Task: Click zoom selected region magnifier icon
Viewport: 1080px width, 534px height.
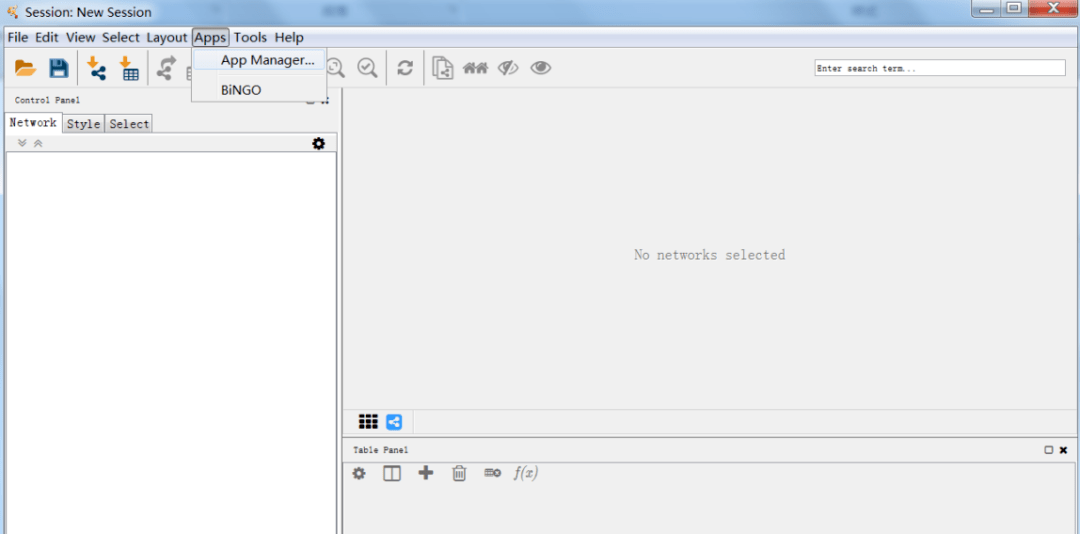Action: point(368,68)
